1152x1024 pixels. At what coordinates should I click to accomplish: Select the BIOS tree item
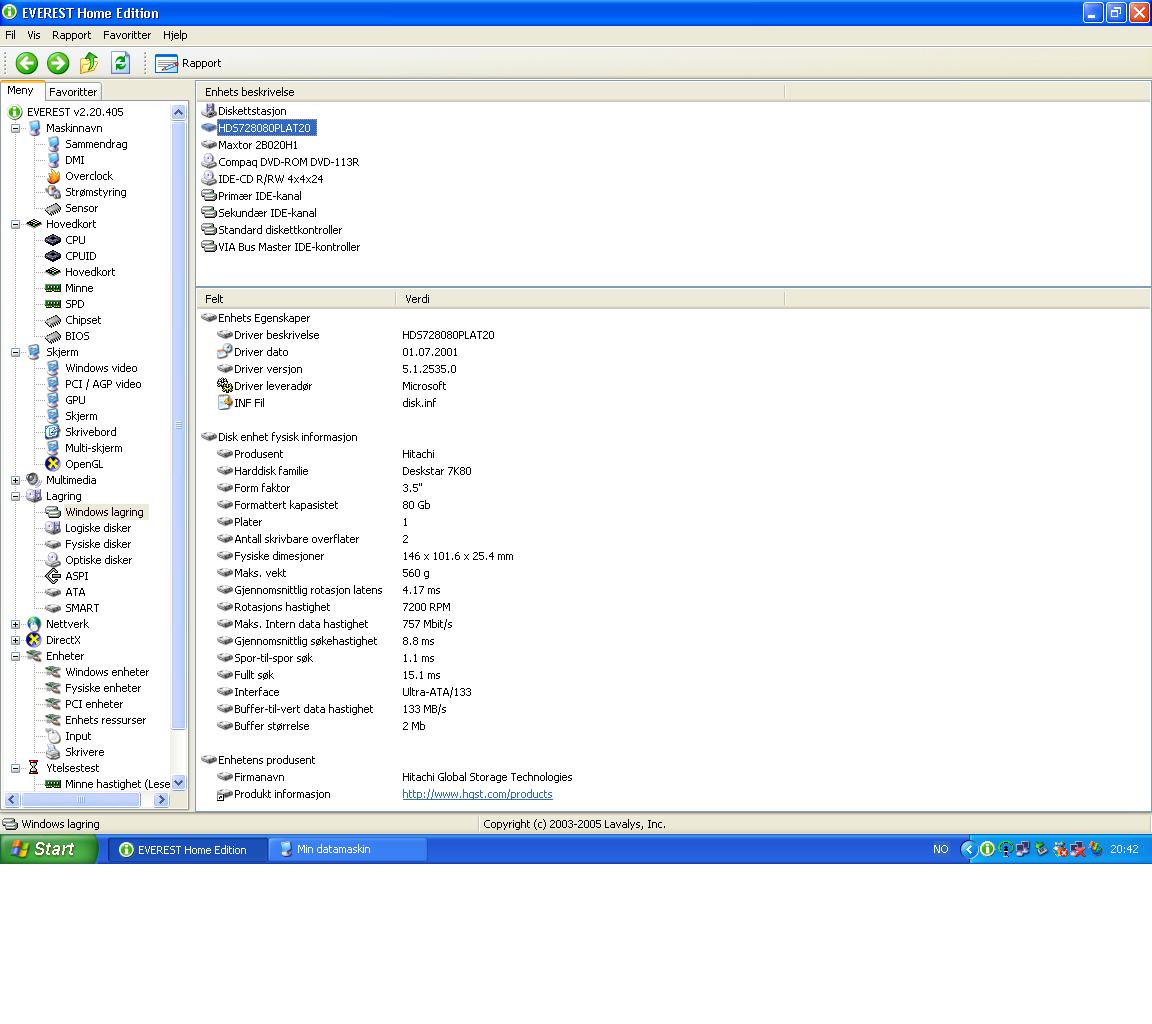point(68,336)
